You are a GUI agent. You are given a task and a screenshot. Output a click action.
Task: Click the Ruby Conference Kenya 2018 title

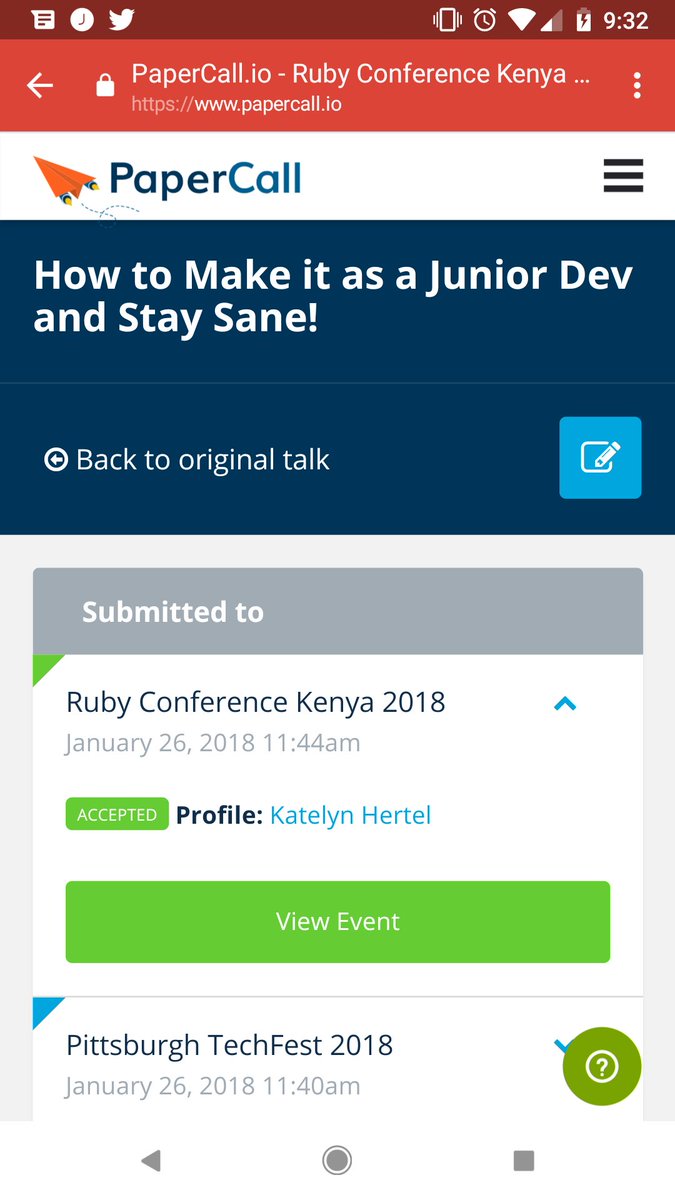coord(256,702)
